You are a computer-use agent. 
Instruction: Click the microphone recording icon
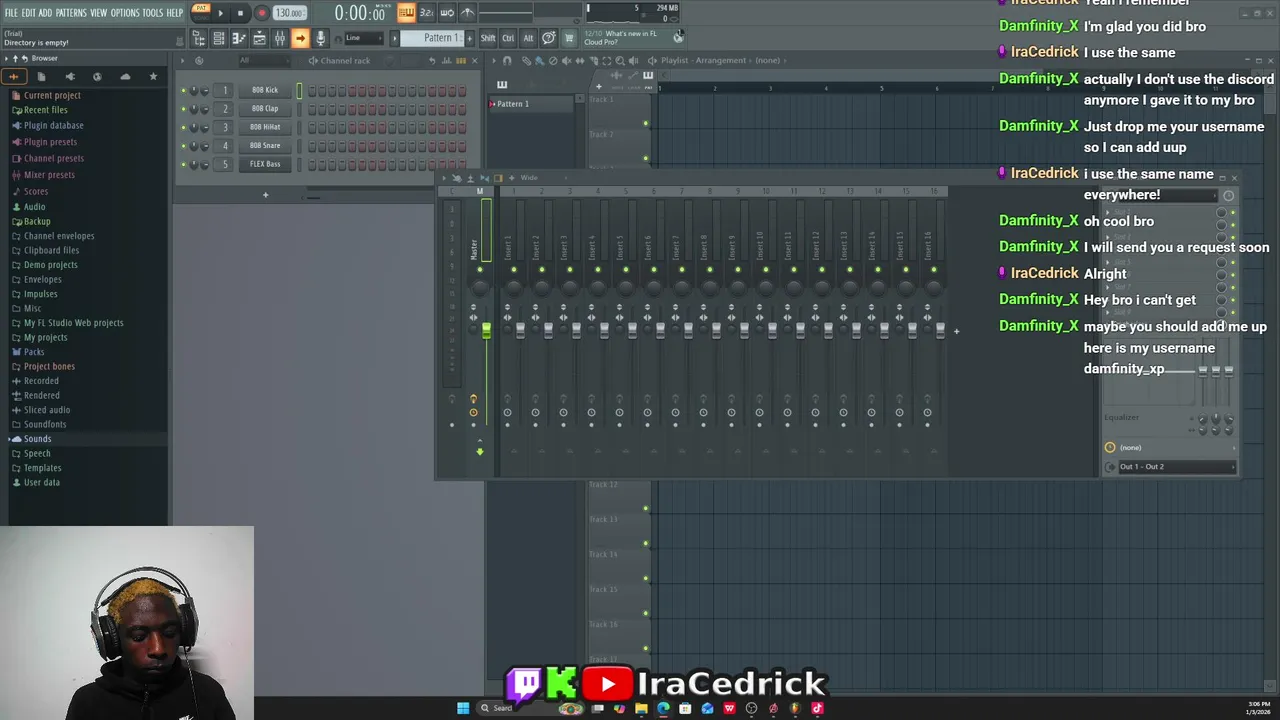click(x=321, y=38)
